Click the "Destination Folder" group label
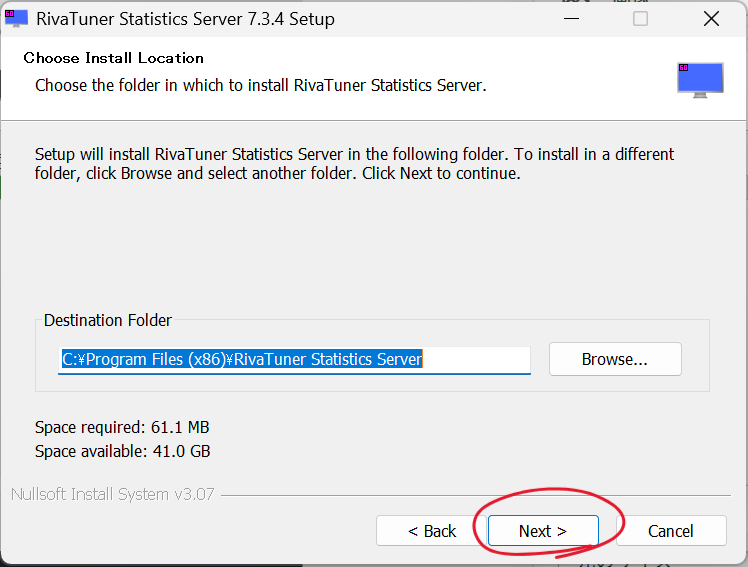The image size is (748, 567). click(108, 321)
